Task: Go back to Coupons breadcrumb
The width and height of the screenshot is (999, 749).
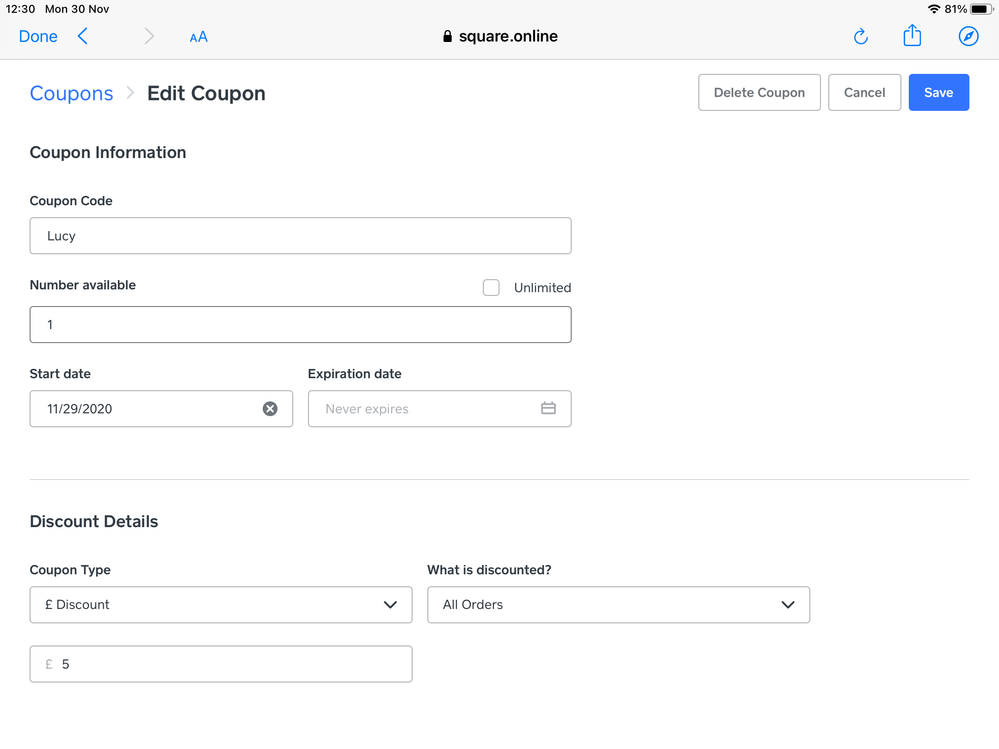Action: tap(71, 93)
